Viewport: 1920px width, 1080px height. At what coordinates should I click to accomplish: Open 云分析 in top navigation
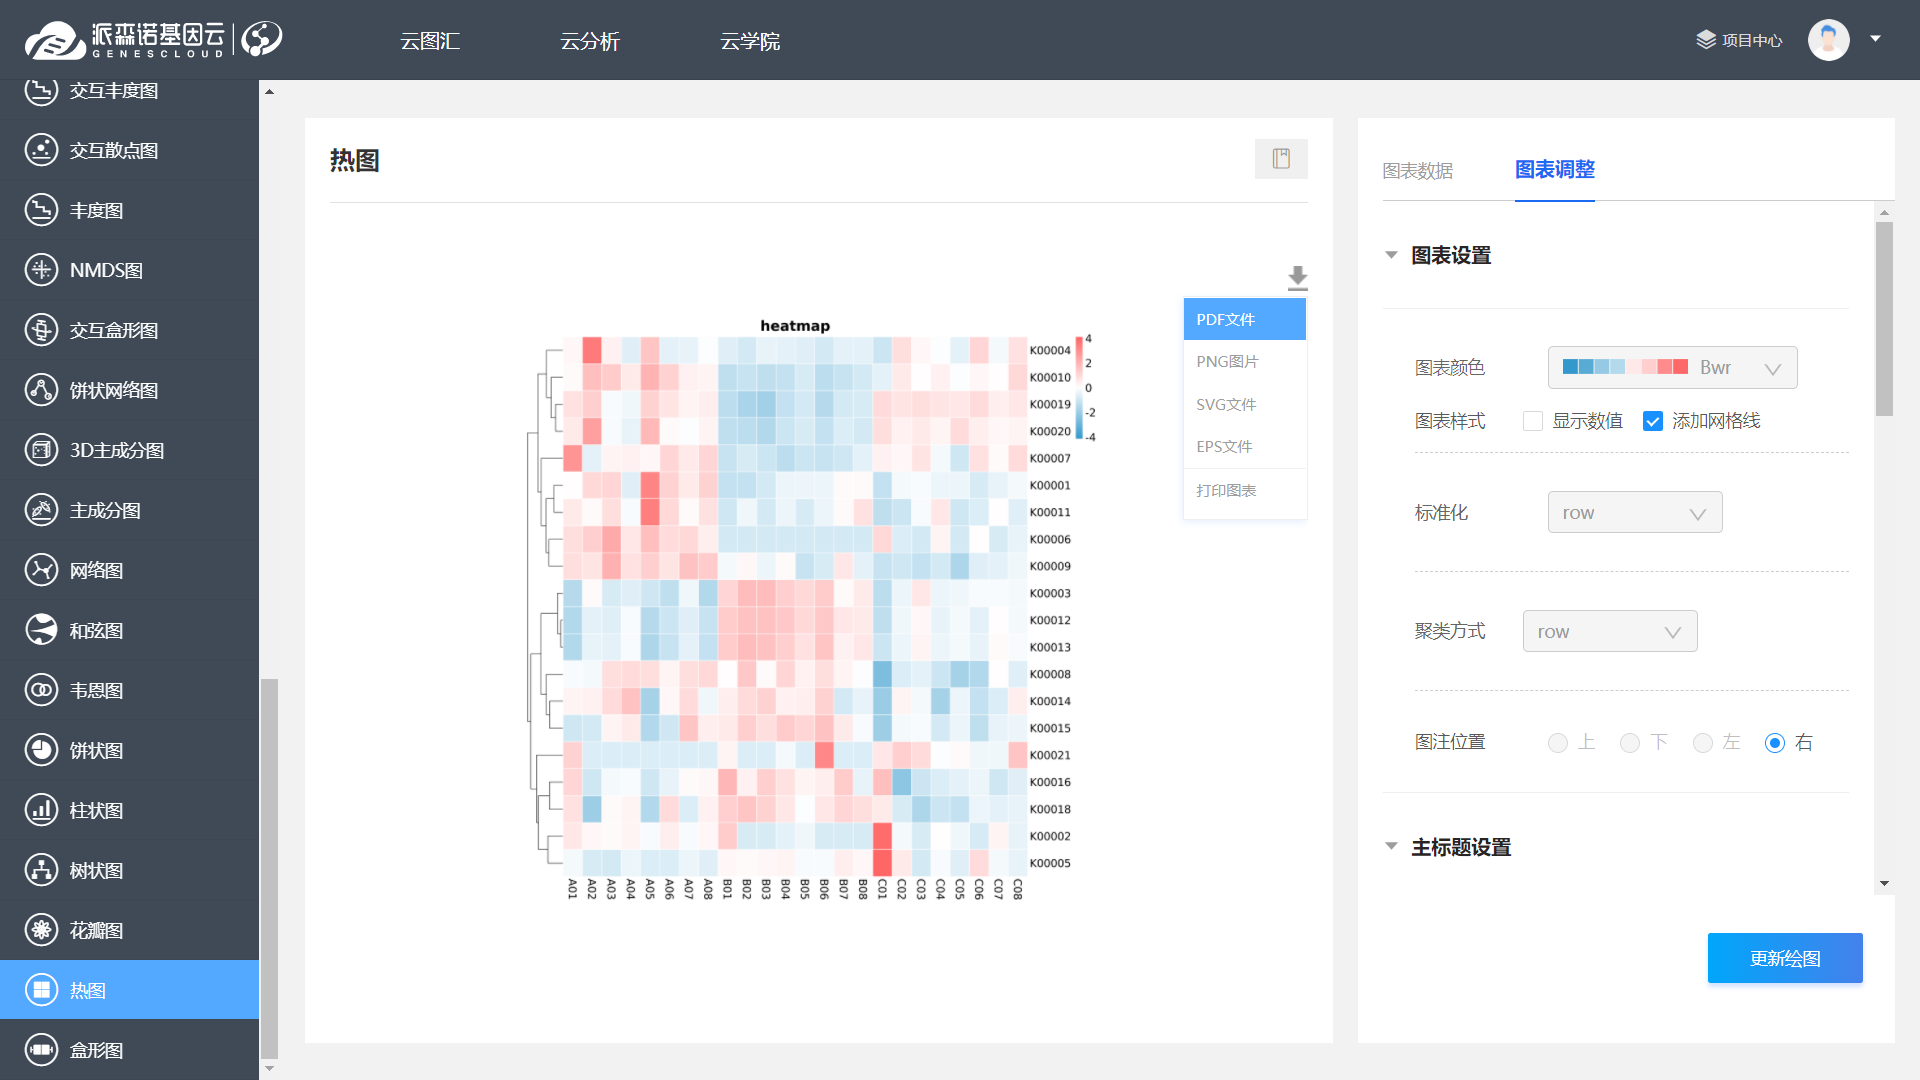tap(590, 41)
